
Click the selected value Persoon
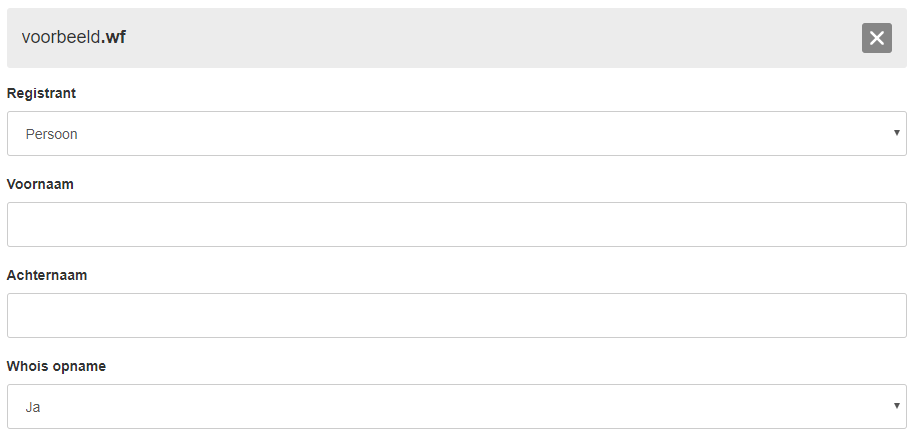coord(51,134)
